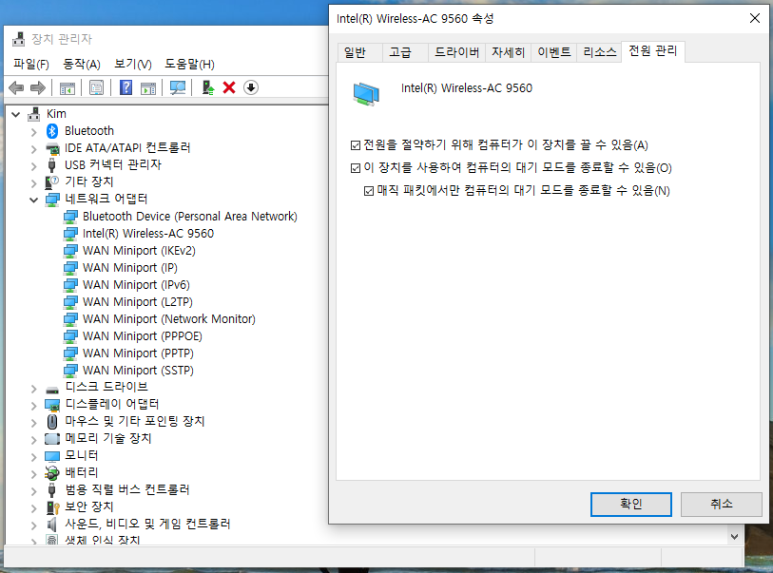Click the 보안 장치 key icon
This screenshot has width=773, height=573.
[x=52, y=507]
